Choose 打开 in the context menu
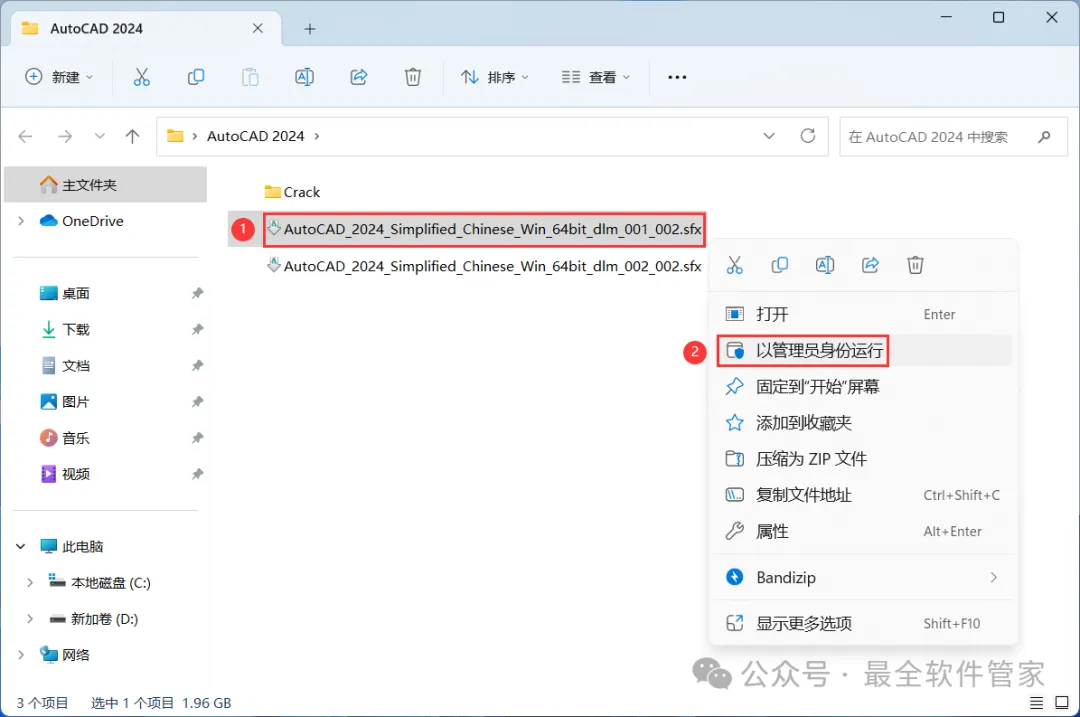Viewport: 1080px width, 717px height. (862, 314)
